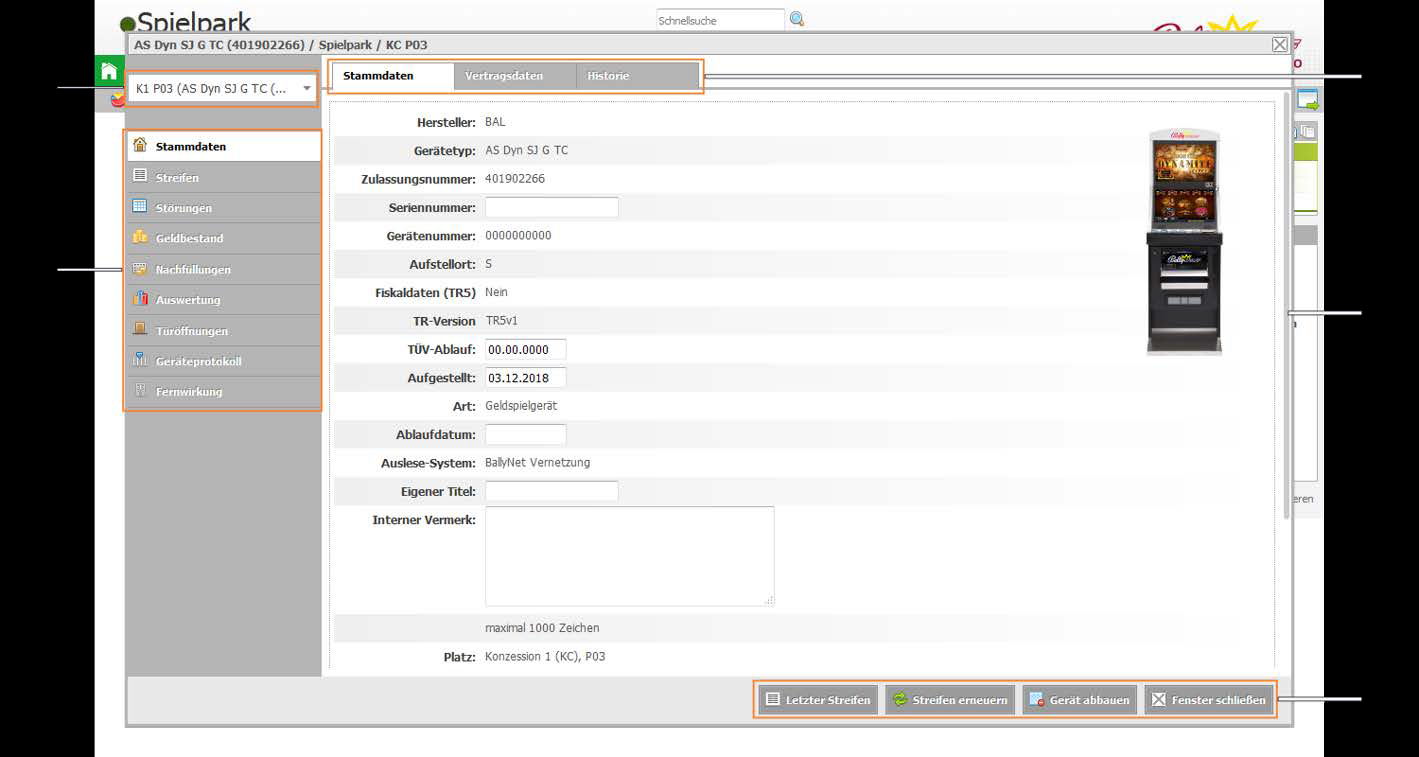The image size is (1419, 757).
Task: Switch to the Stammdaten tab
Action: click(391, 76)
